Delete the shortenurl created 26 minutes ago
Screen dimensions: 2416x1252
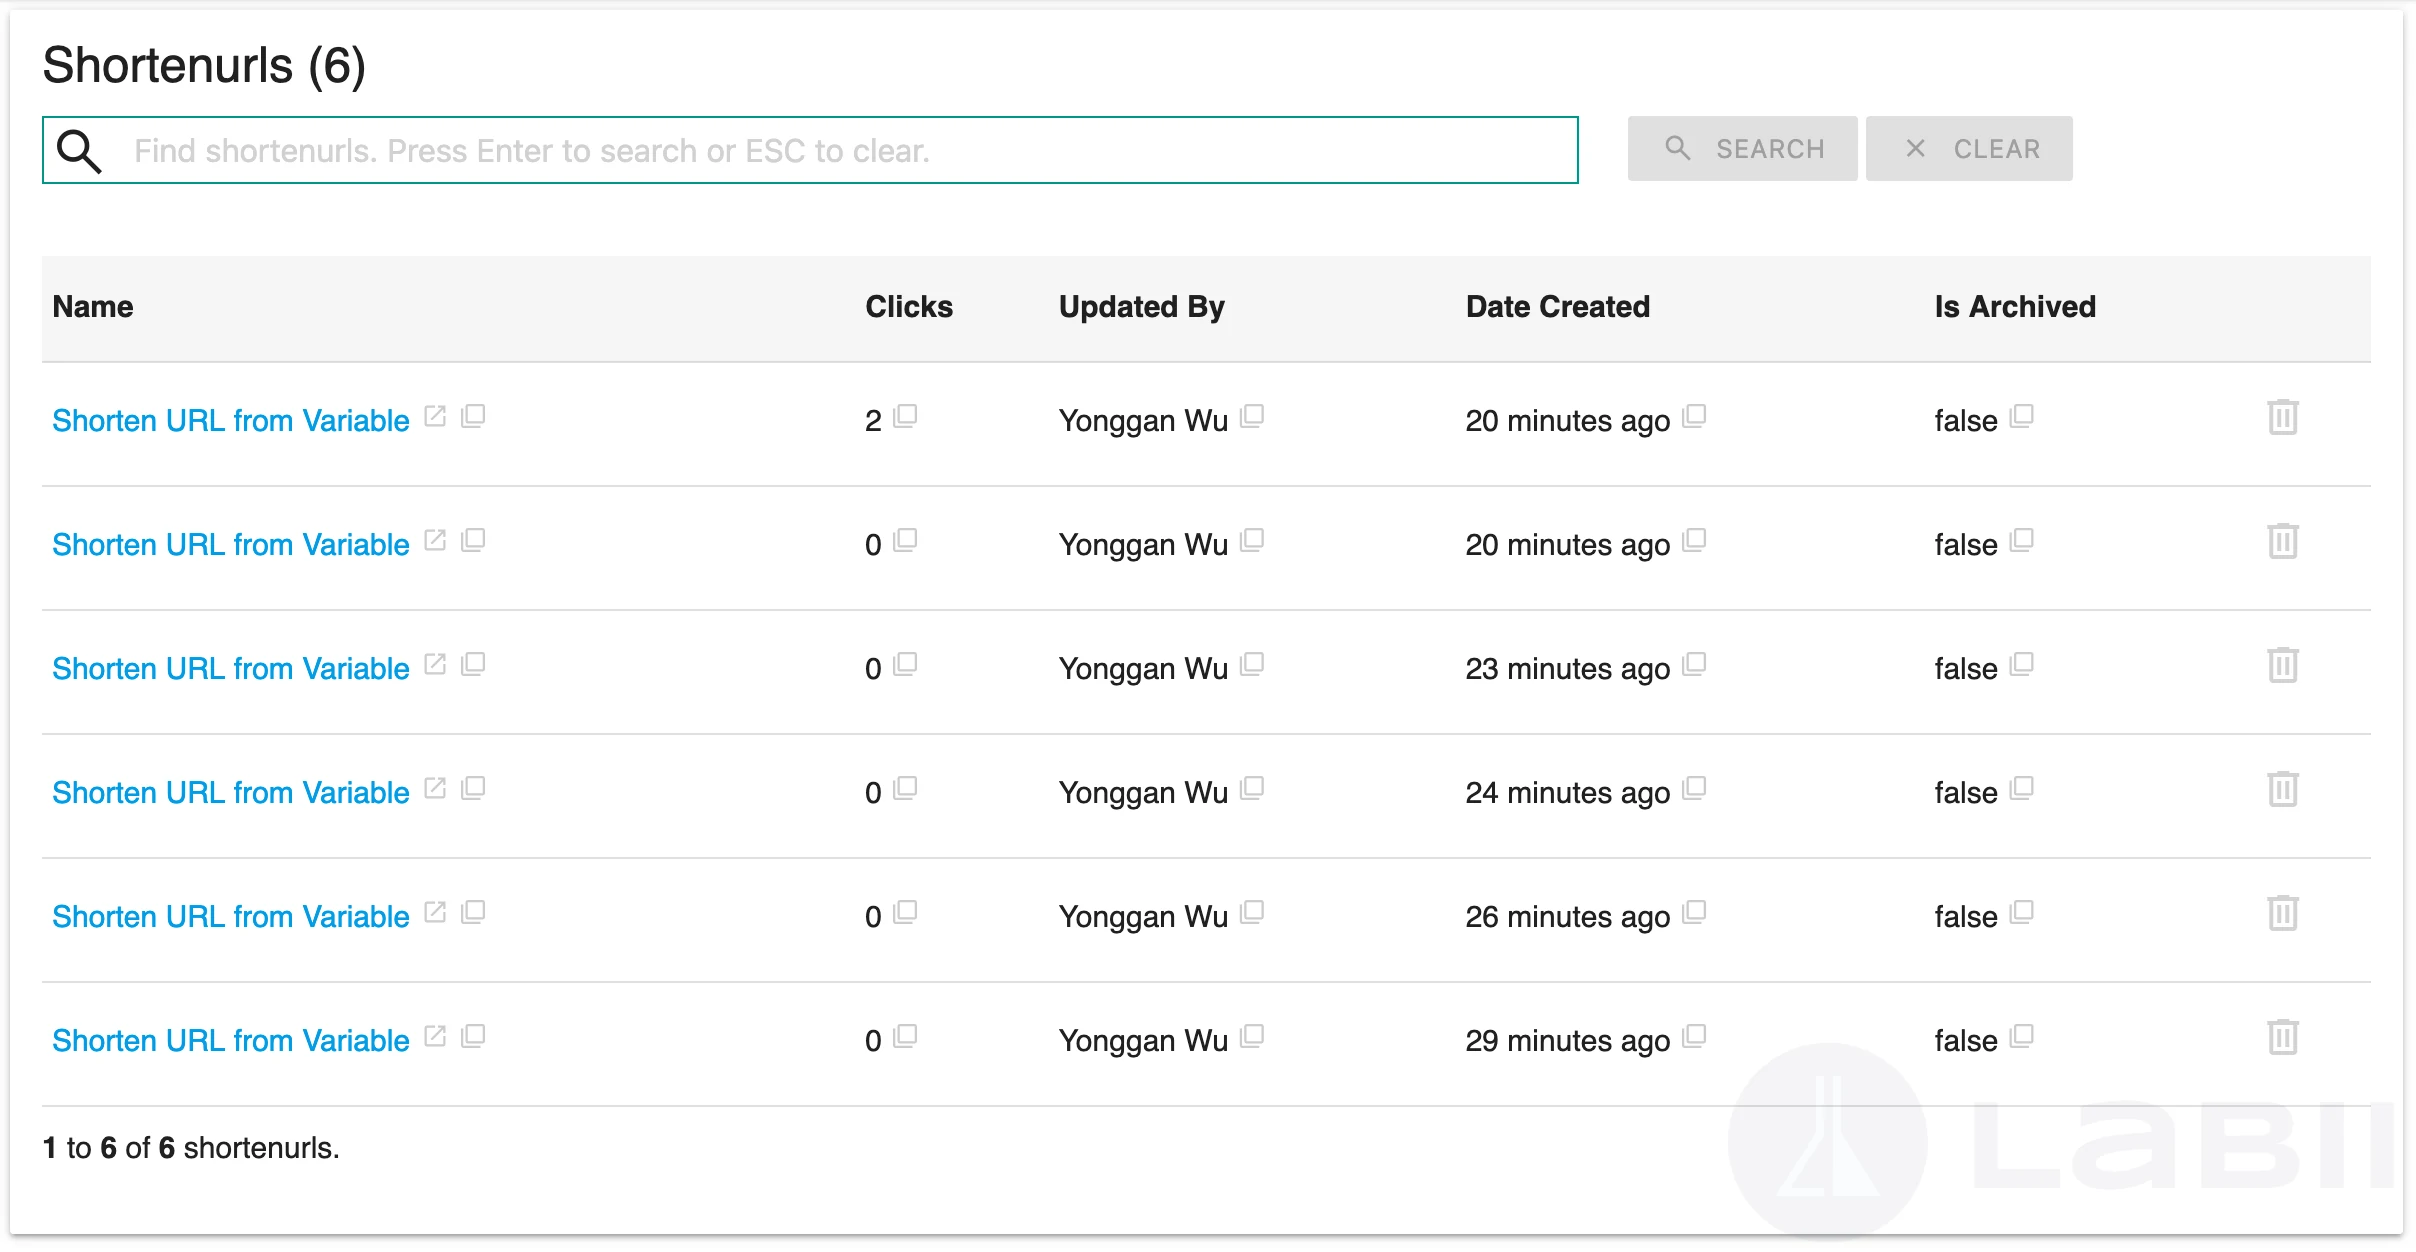(x=2282, y=913)
